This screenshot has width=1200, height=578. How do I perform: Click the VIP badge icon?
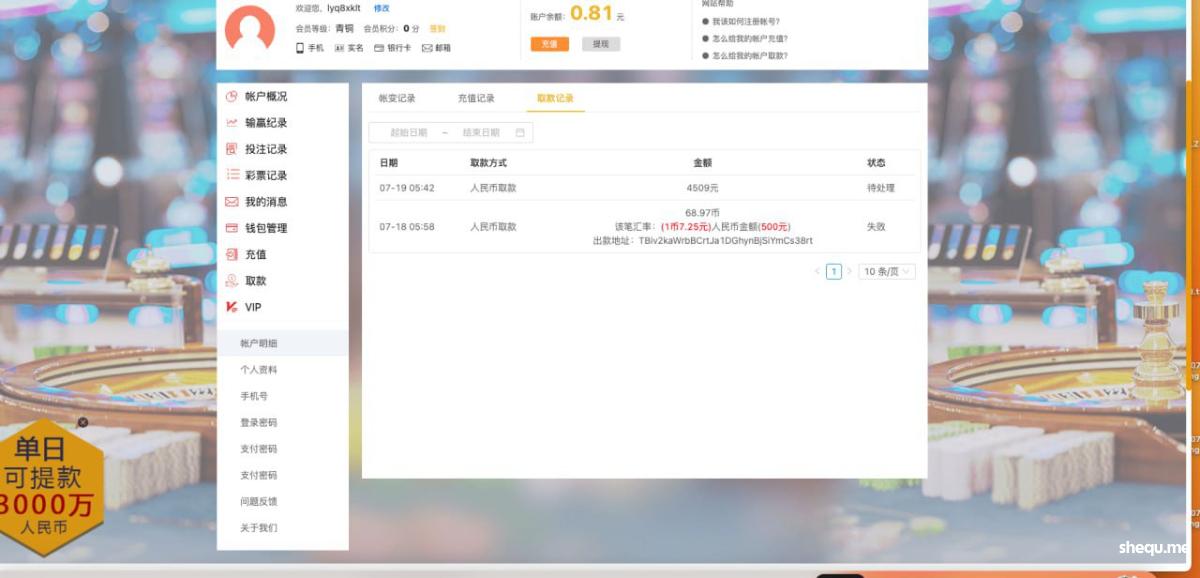point(232,307)
